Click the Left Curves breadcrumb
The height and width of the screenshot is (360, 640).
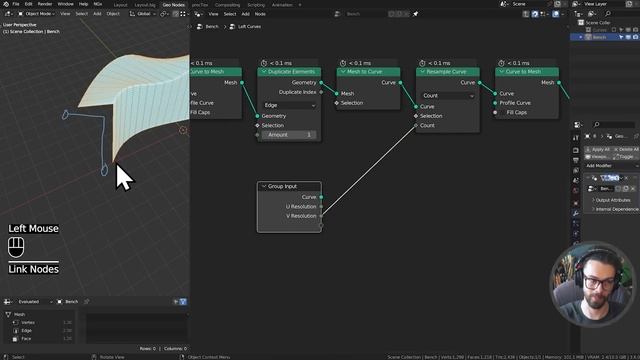[x=245, y=27]
